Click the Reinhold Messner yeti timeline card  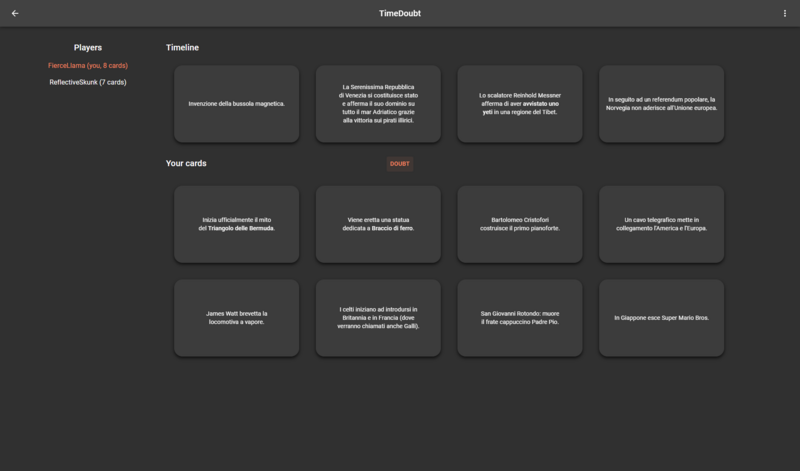(x=520, y=104)
